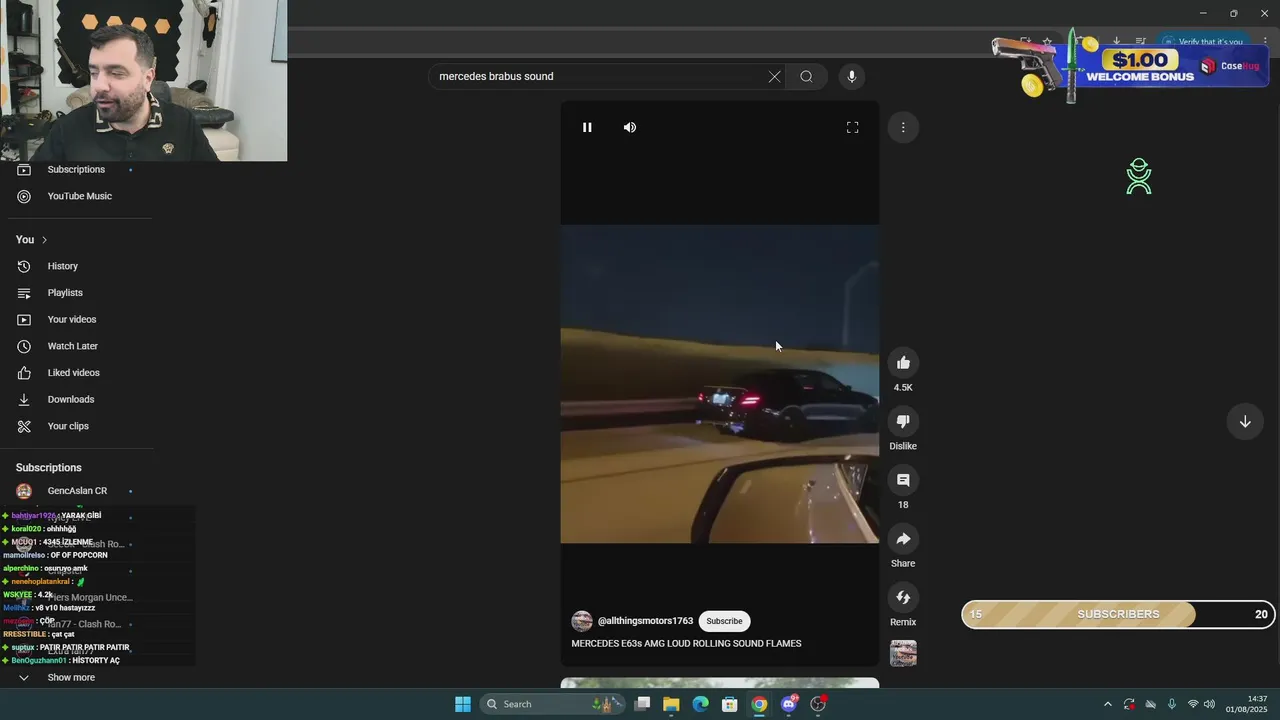
Task: Start voice search with microphone
Action: [x=852, y=77]
